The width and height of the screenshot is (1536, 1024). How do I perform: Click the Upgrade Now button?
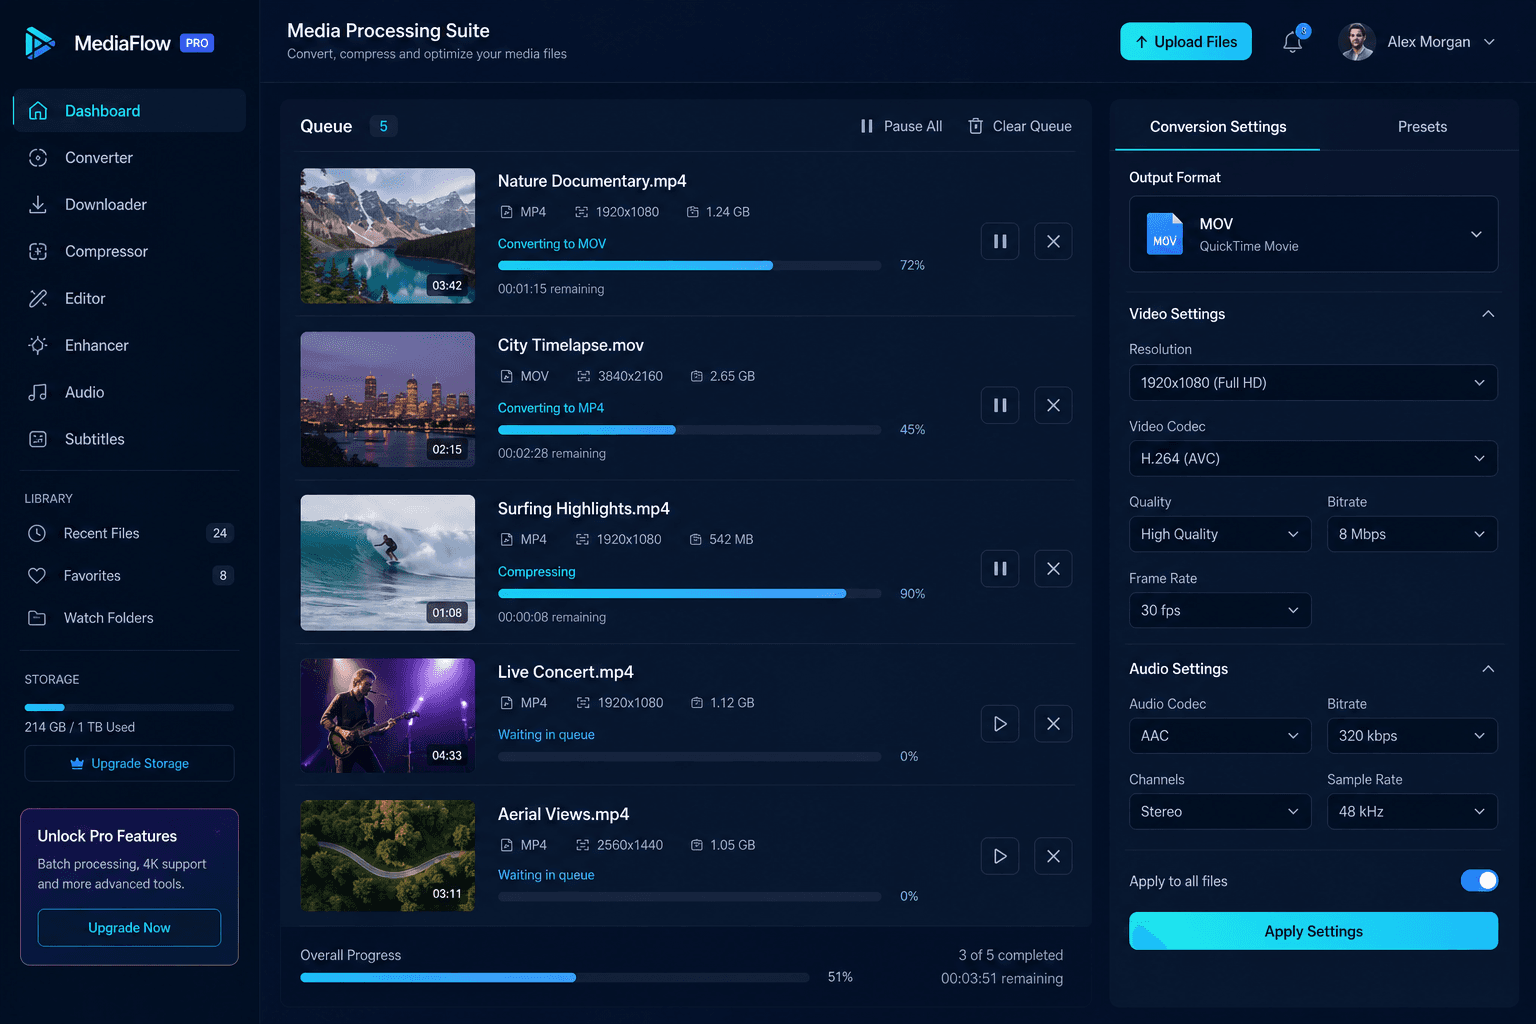tap(130, 928)
